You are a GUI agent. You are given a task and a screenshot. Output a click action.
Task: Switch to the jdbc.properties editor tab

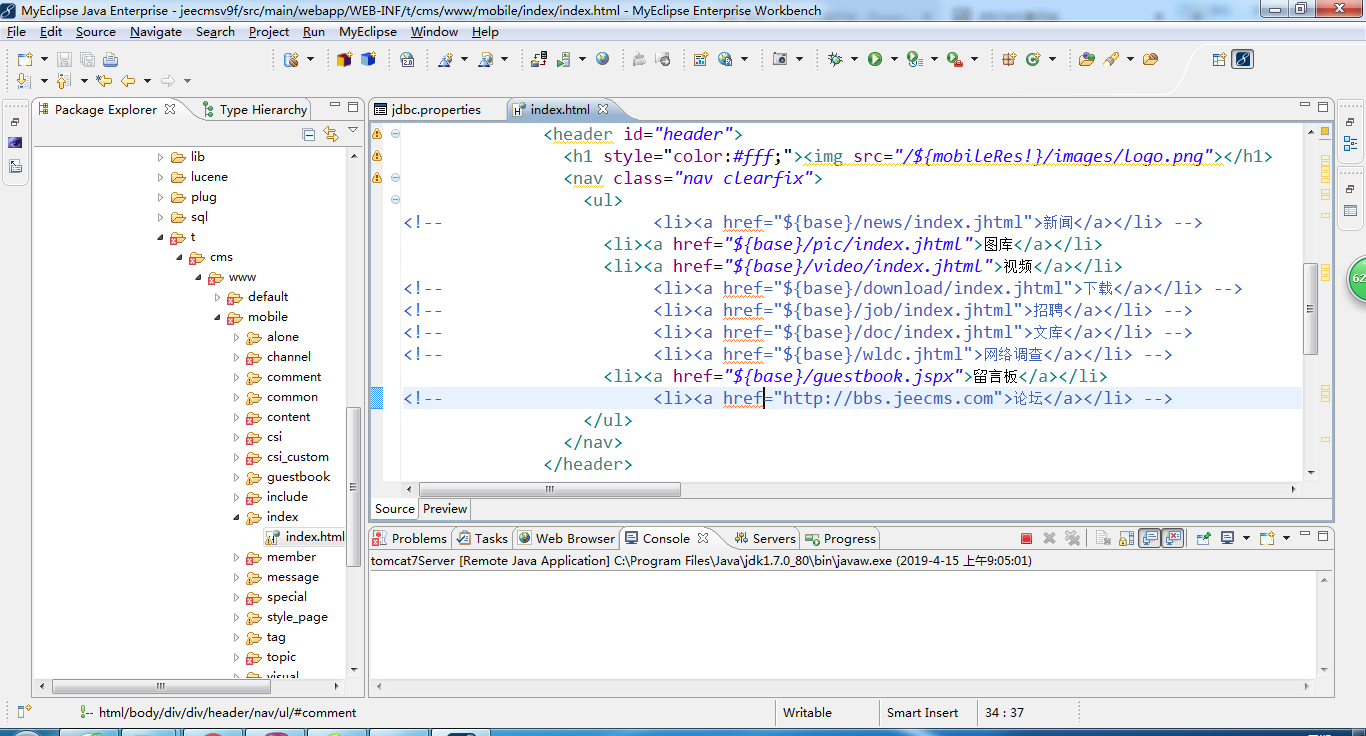(x=435, y=110)
